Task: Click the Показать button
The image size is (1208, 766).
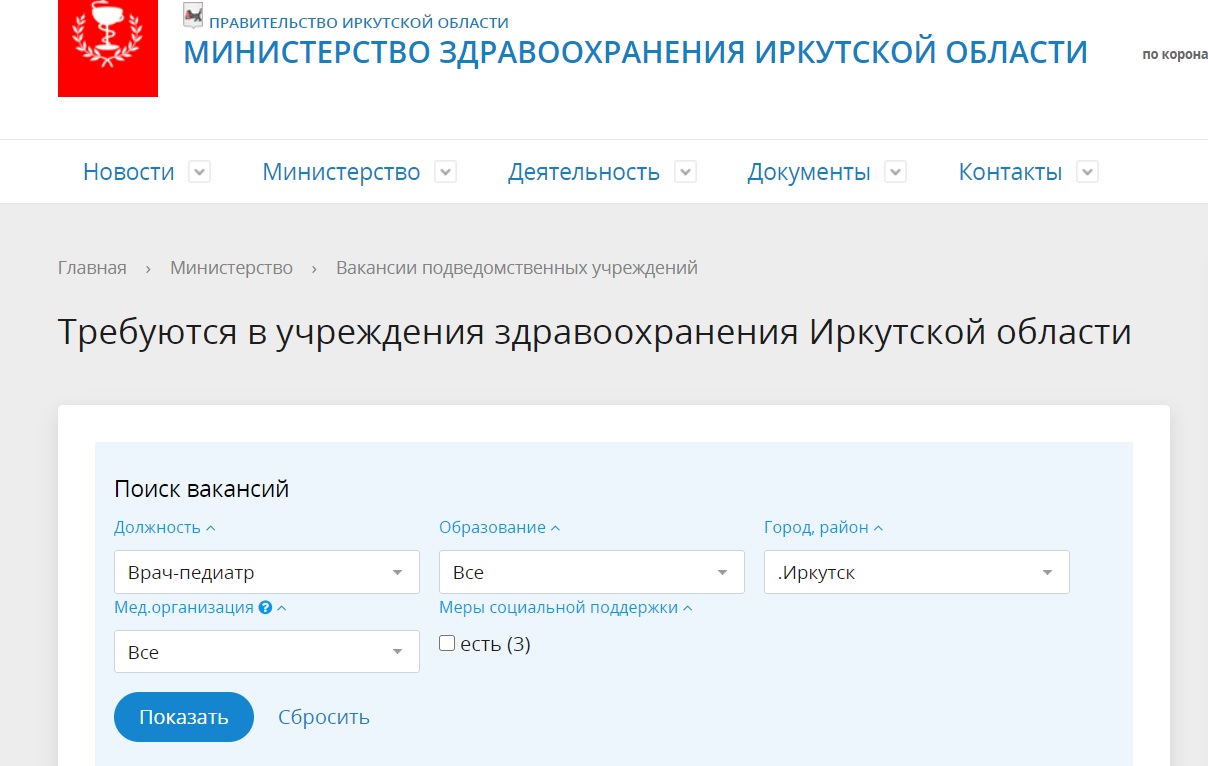Action: [x=184, y=717]
